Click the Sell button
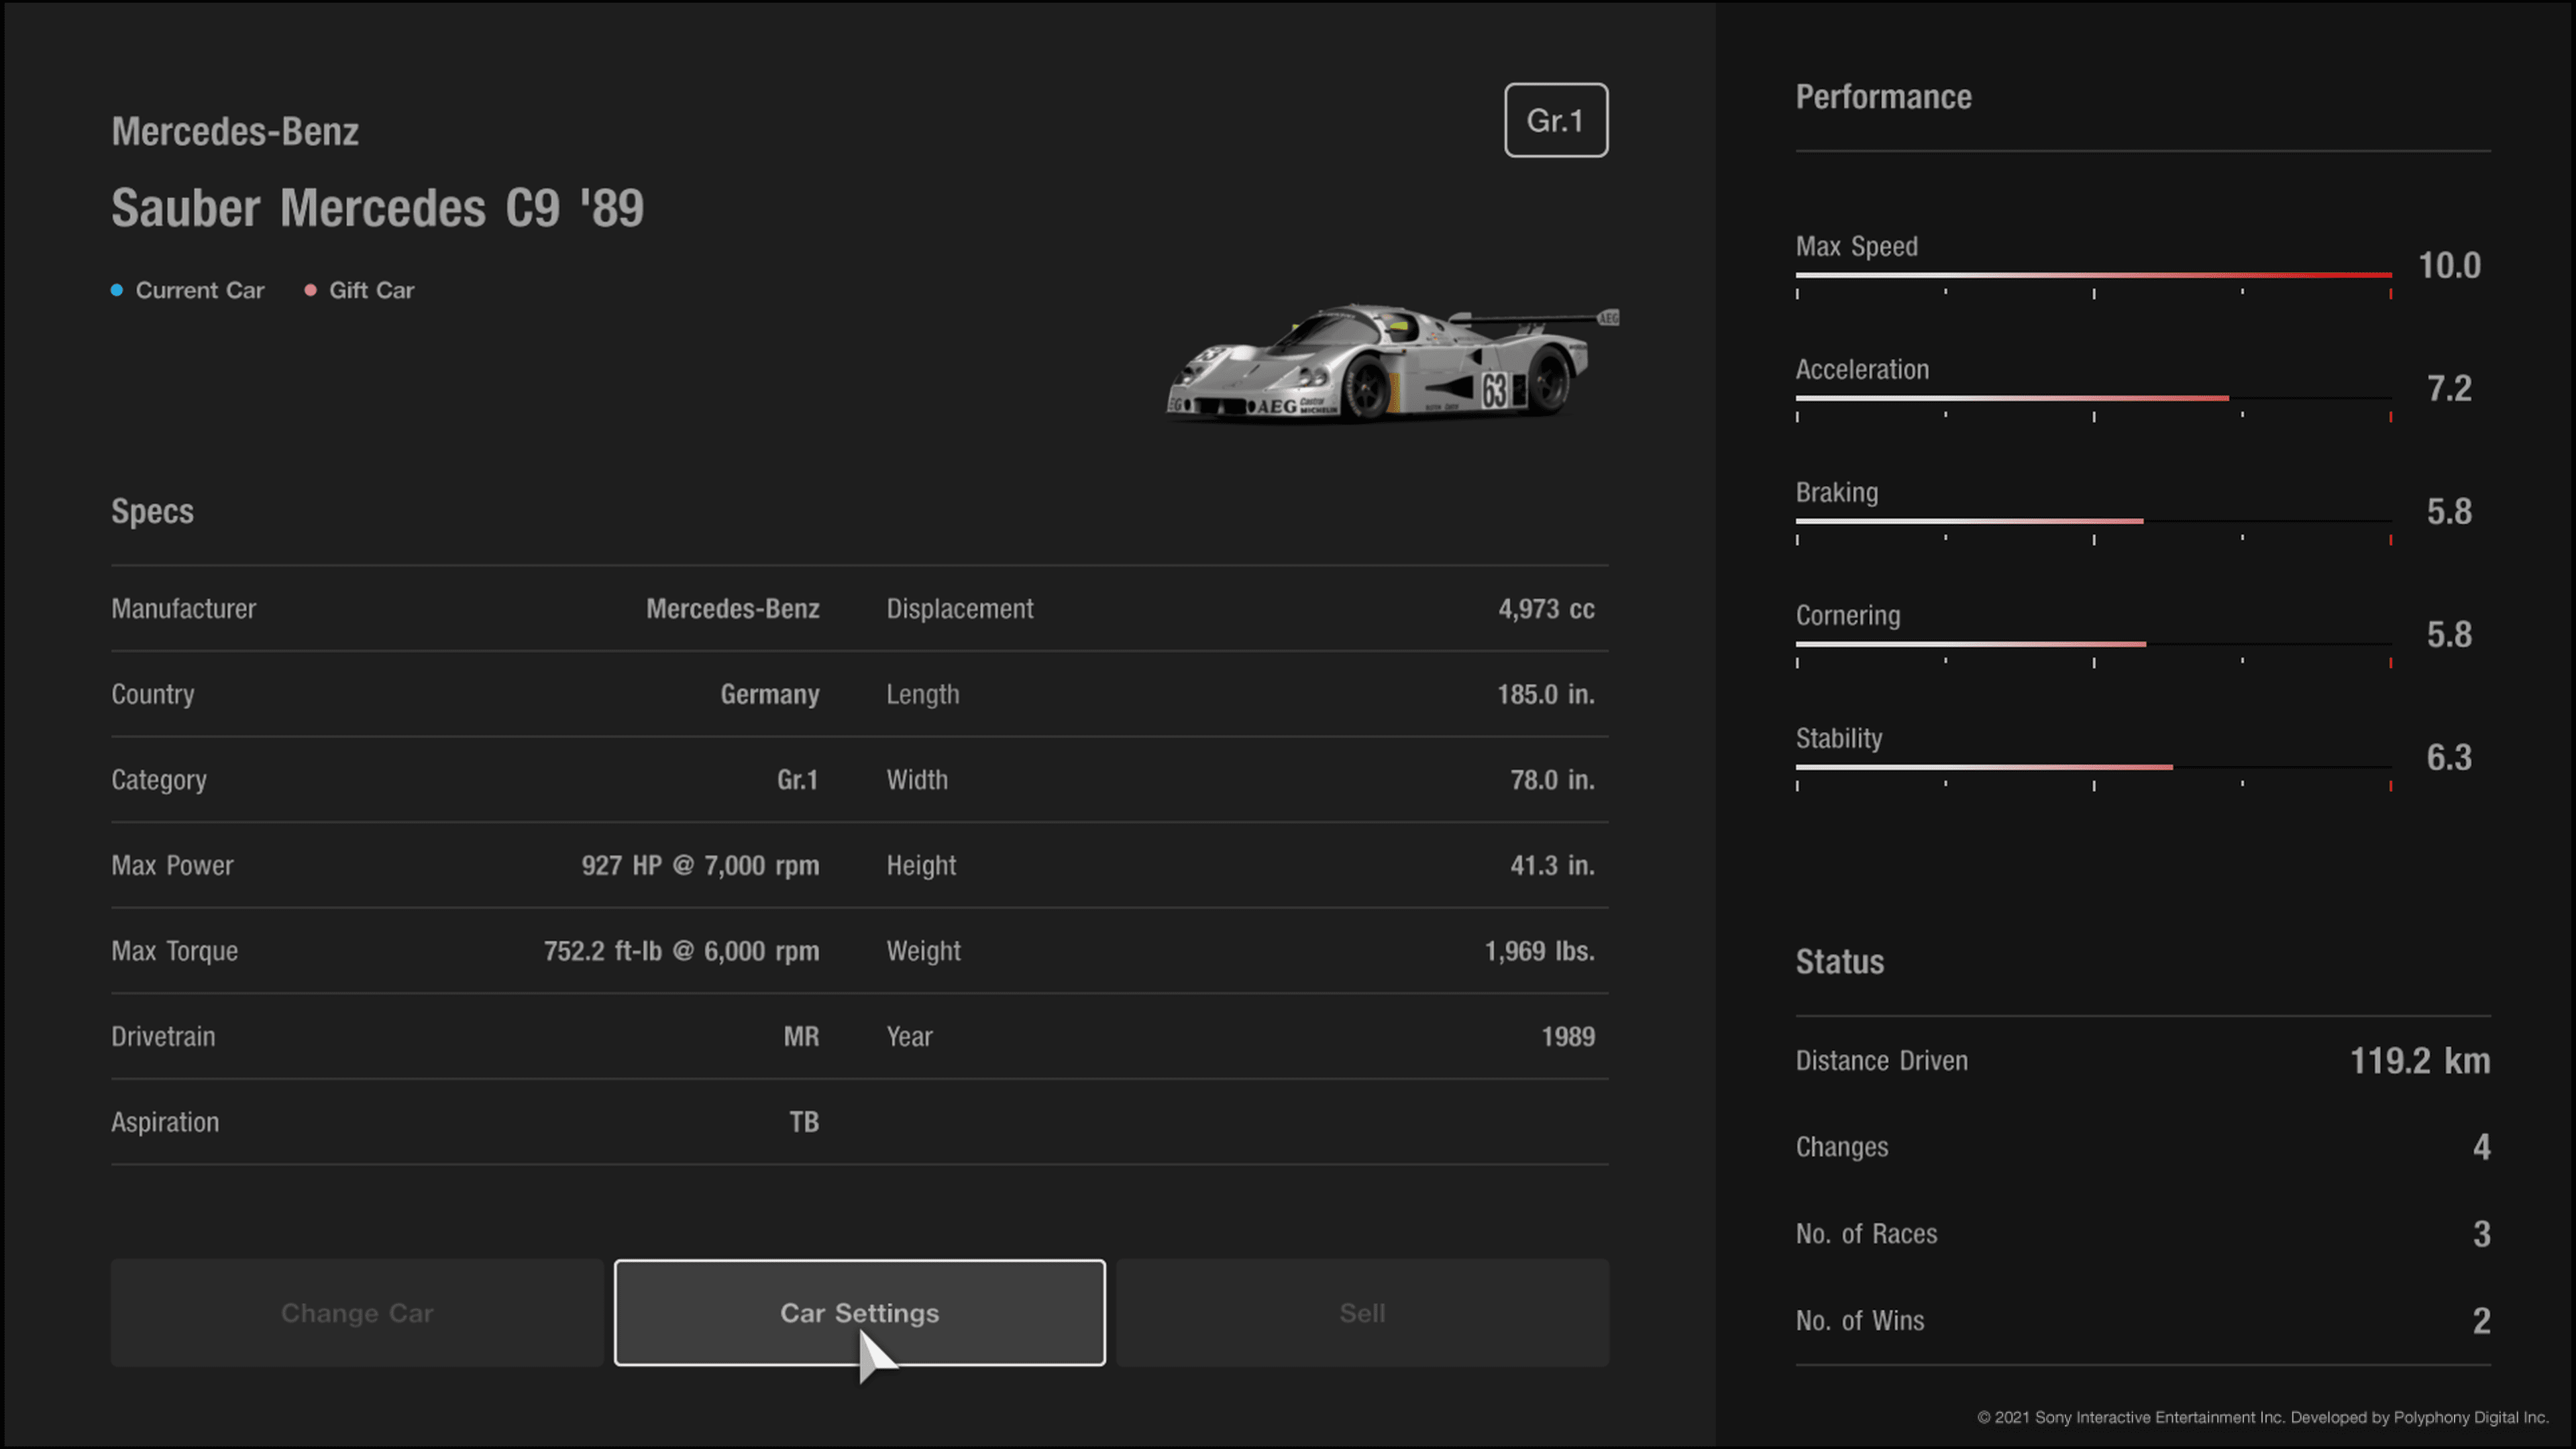The width and height of the screenshot is (2576, 1449). tap(1362, 1312)
